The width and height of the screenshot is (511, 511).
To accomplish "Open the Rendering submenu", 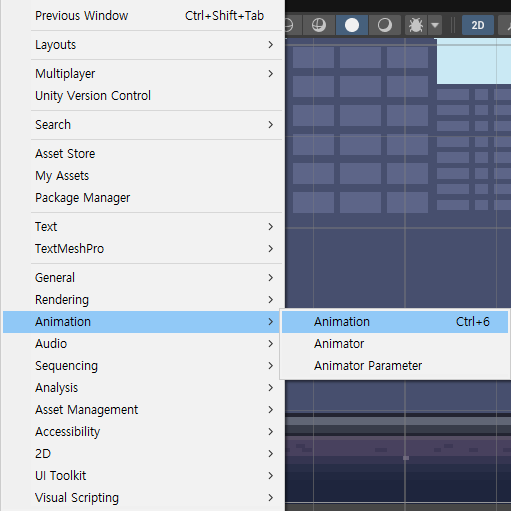I will pyautogui.click(x=142, y=300).
